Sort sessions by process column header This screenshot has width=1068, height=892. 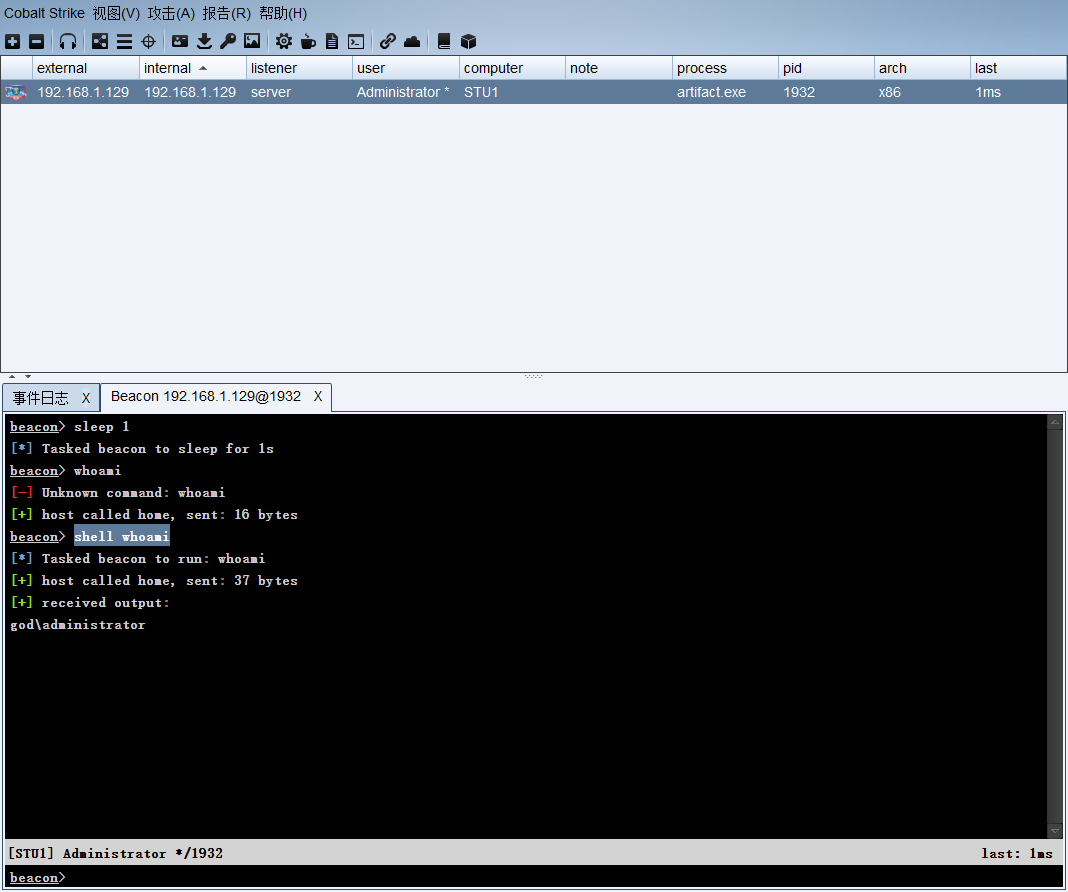(725, 68)
